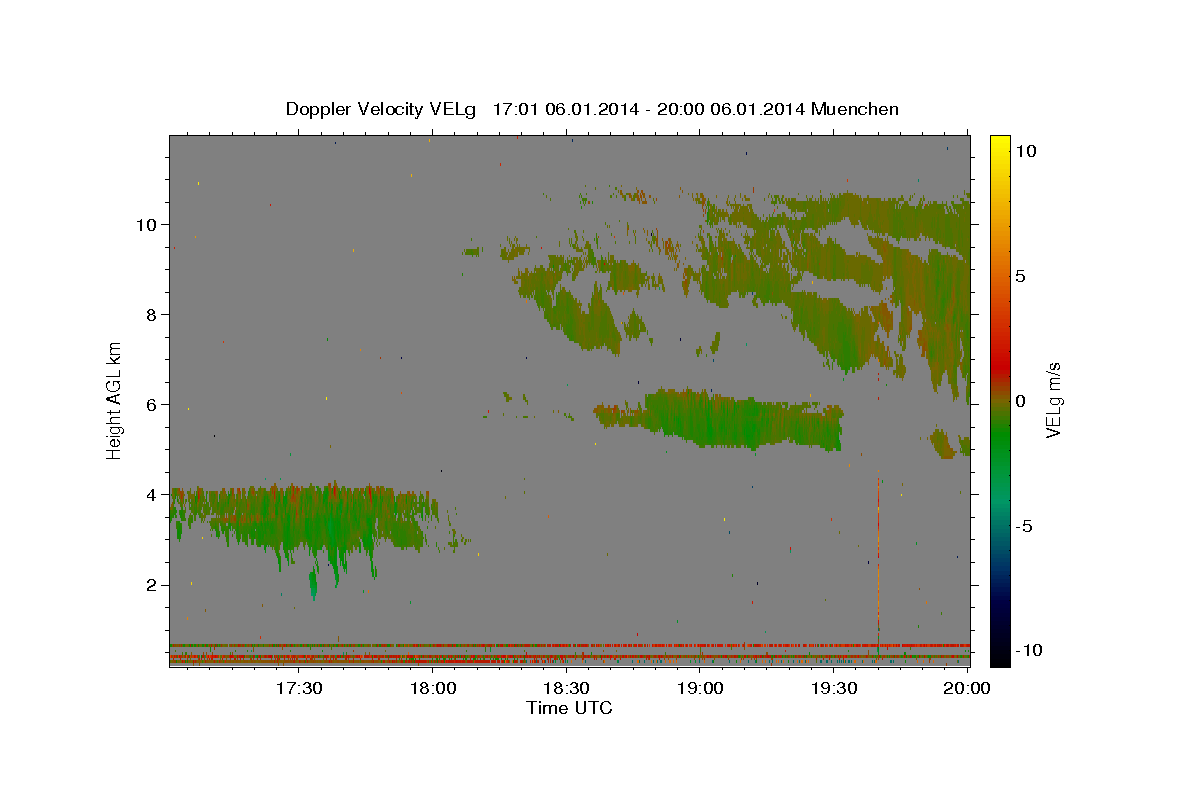Click the colorbar value -5 label
The height and width of the screenshot is (800, 1200).
click(1024, 526)
